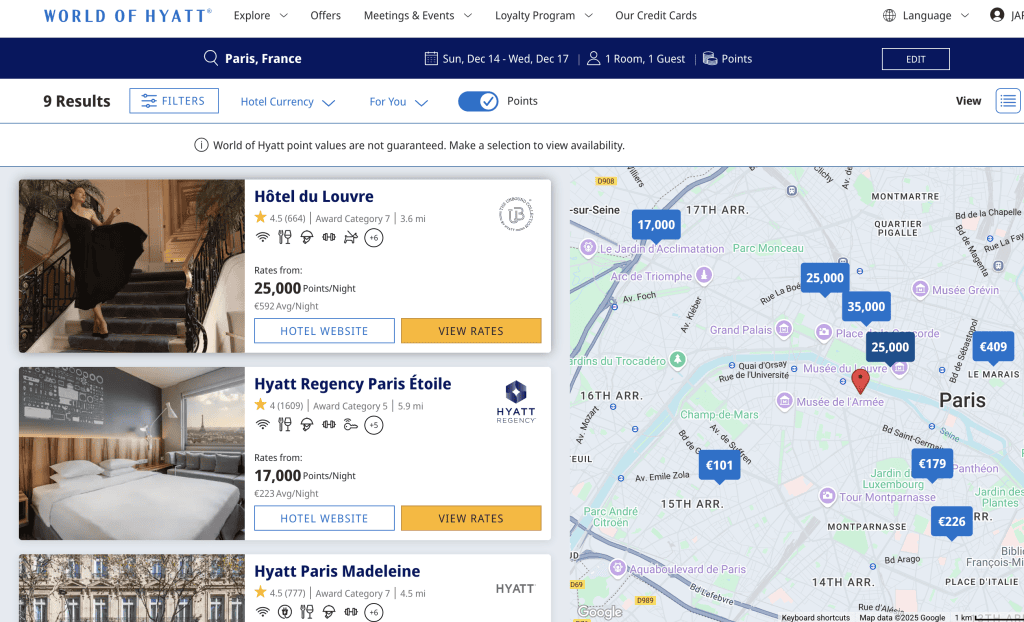Show Hyatt Regency Étoile +5 more amenities
The image size is (1024, 622).
click(x=374, y=425)
